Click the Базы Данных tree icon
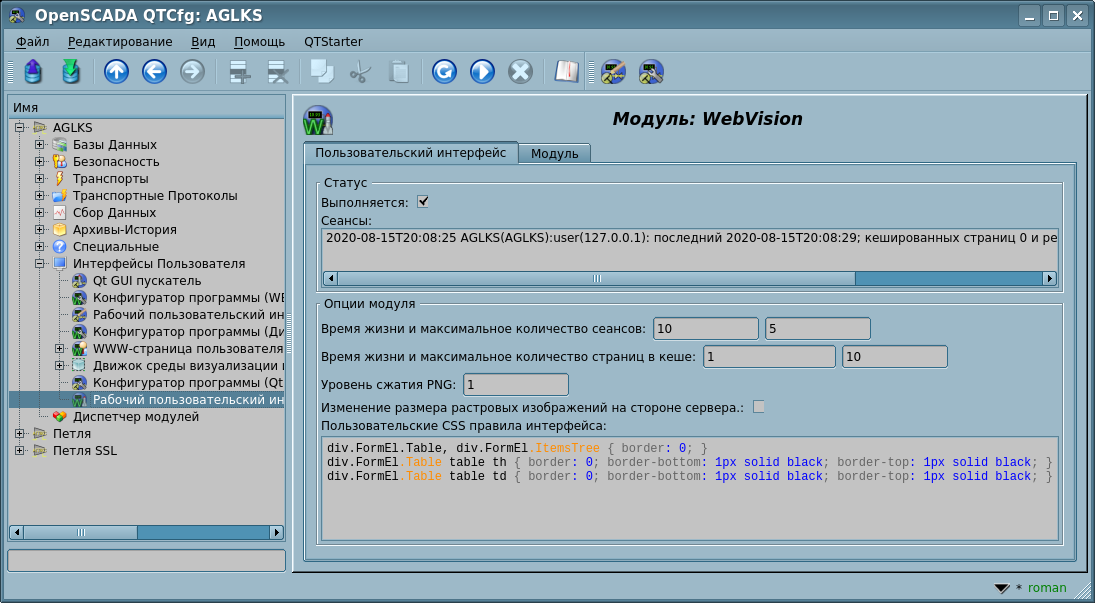 [x=60, y=145]
